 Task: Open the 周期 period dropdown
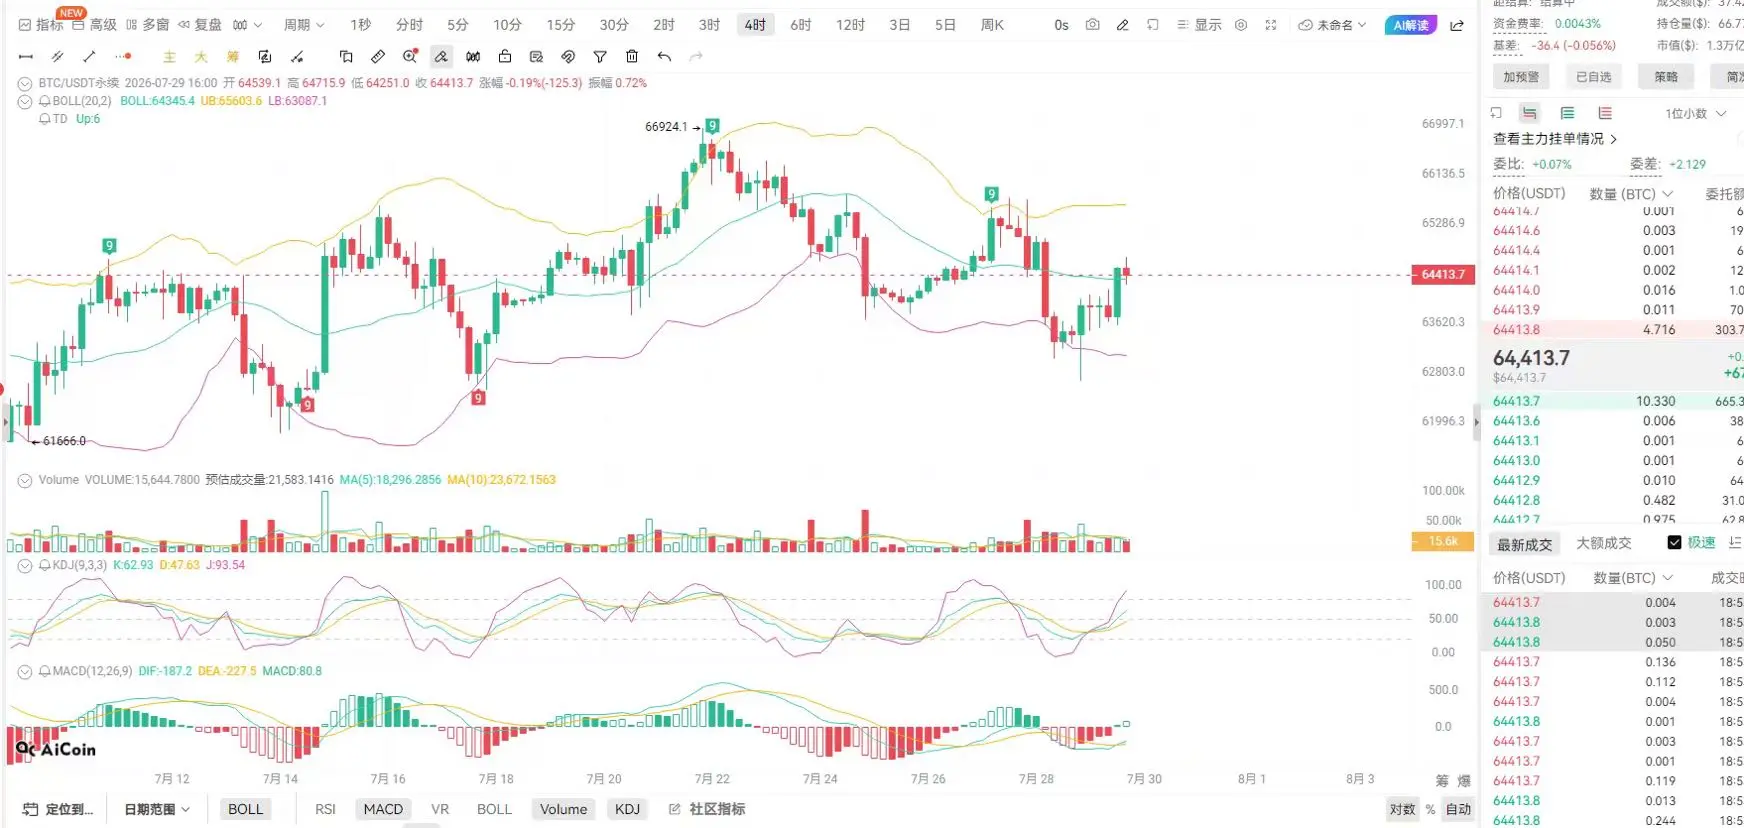click(x=304, y=24)
